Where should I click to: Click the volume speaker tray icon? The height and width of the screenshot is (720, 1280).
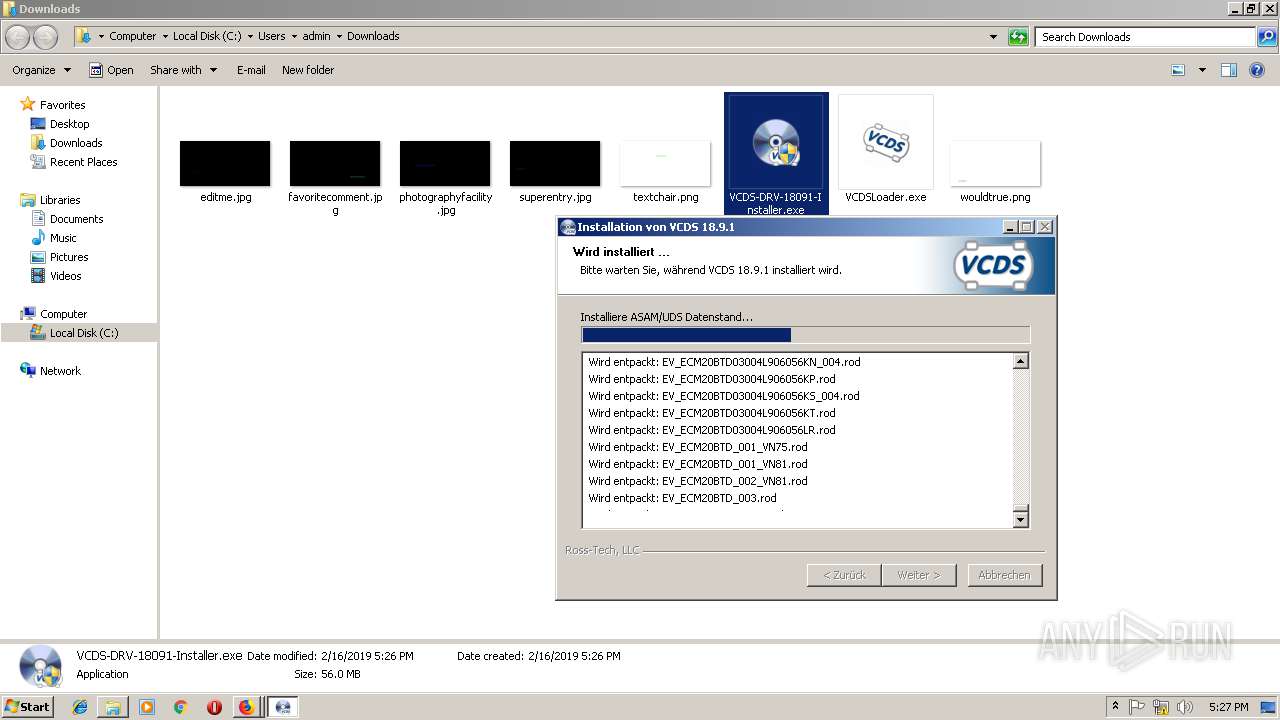pos(1185,707)
